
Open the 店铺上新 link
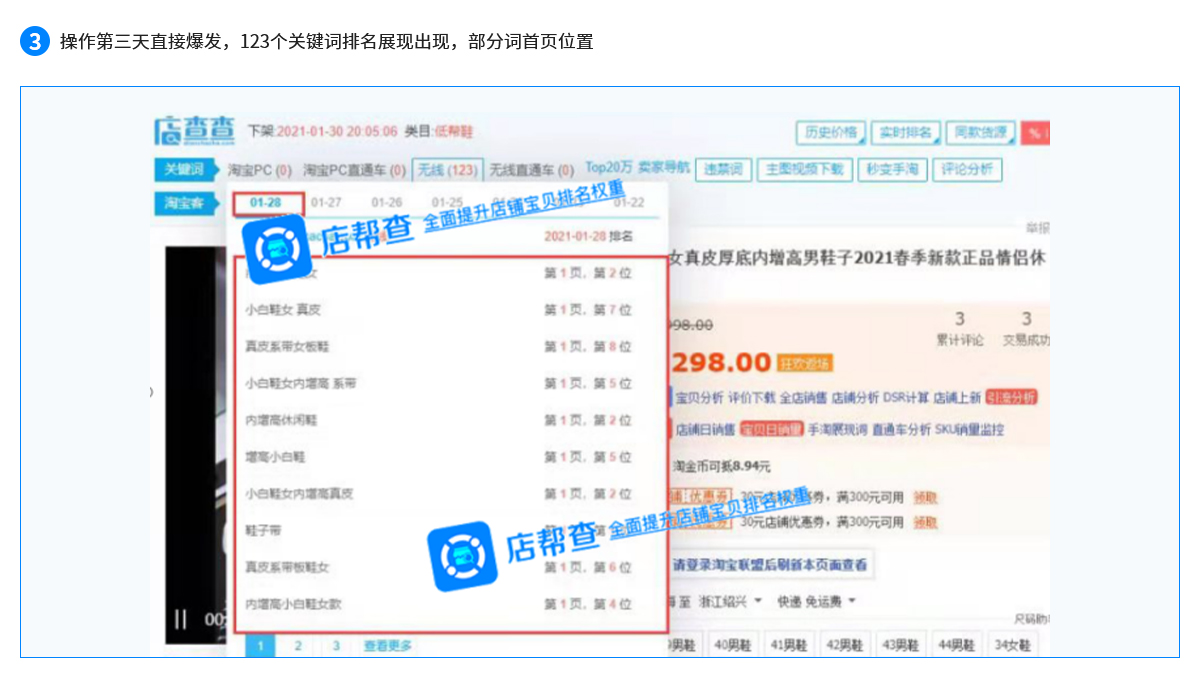point(957,397)
